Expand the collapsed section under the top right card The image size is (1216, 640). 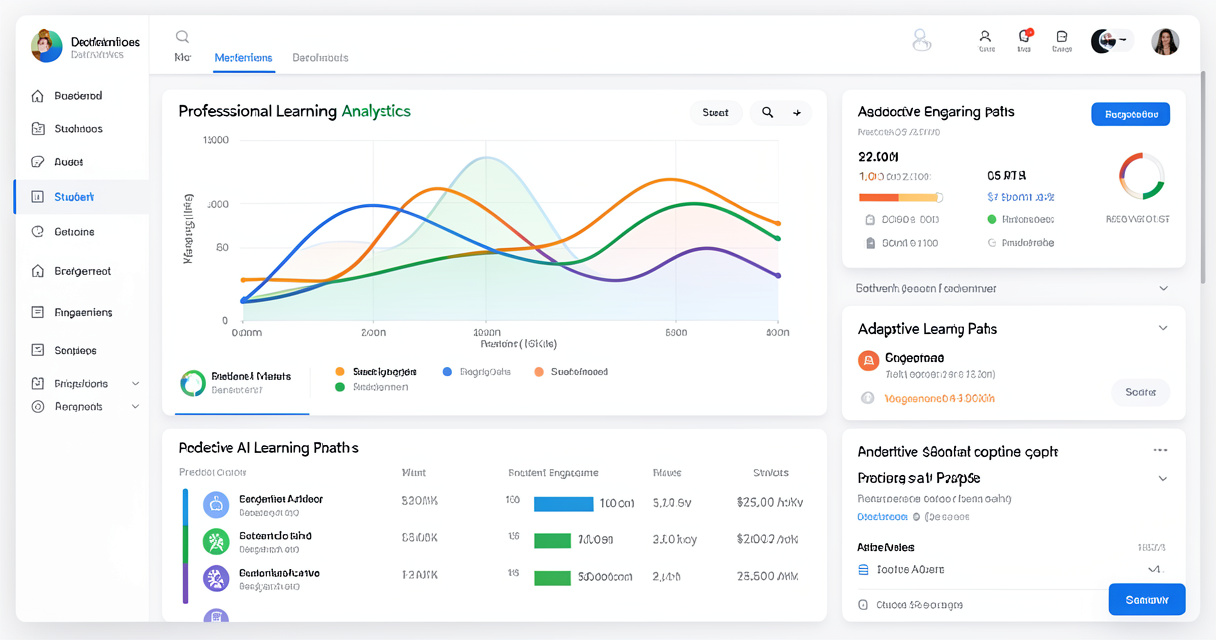point(1163,288)
